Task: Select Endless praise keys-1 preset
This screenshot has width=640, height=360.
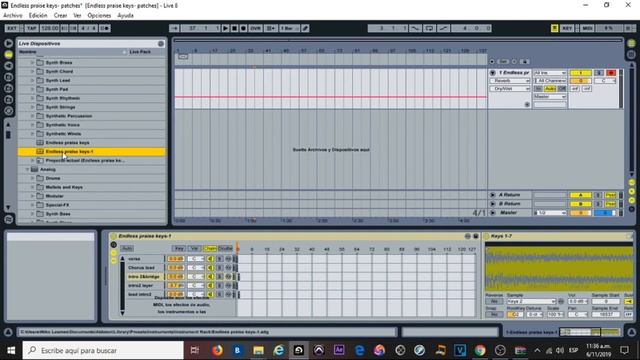Action: click(x=92, y=151)
